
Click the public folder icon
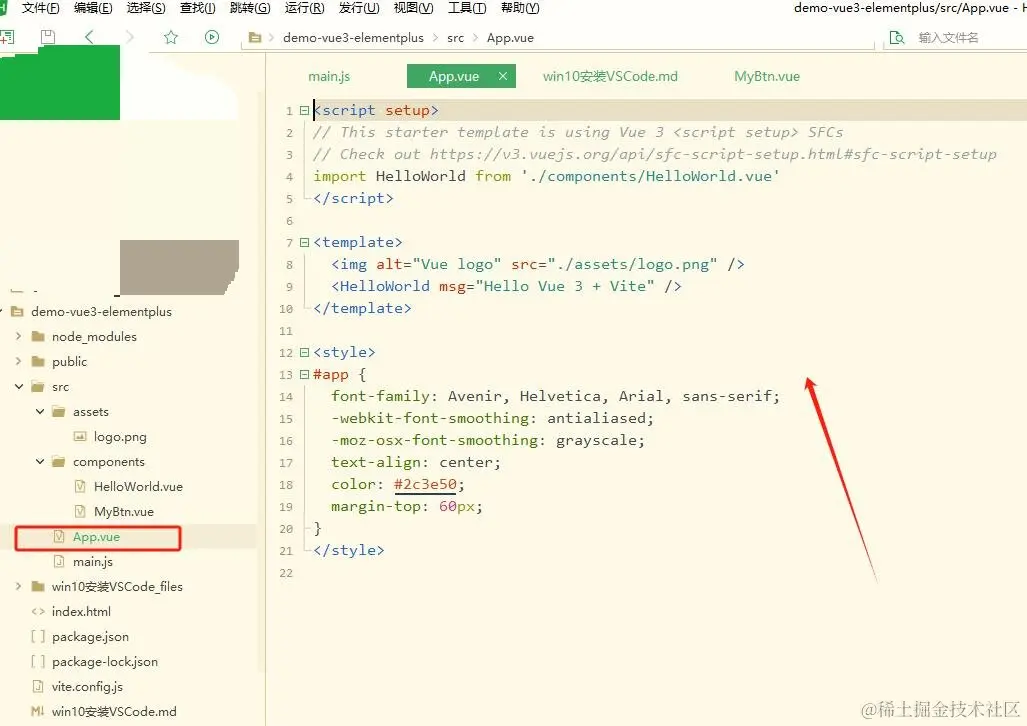(x=38, y=362)
